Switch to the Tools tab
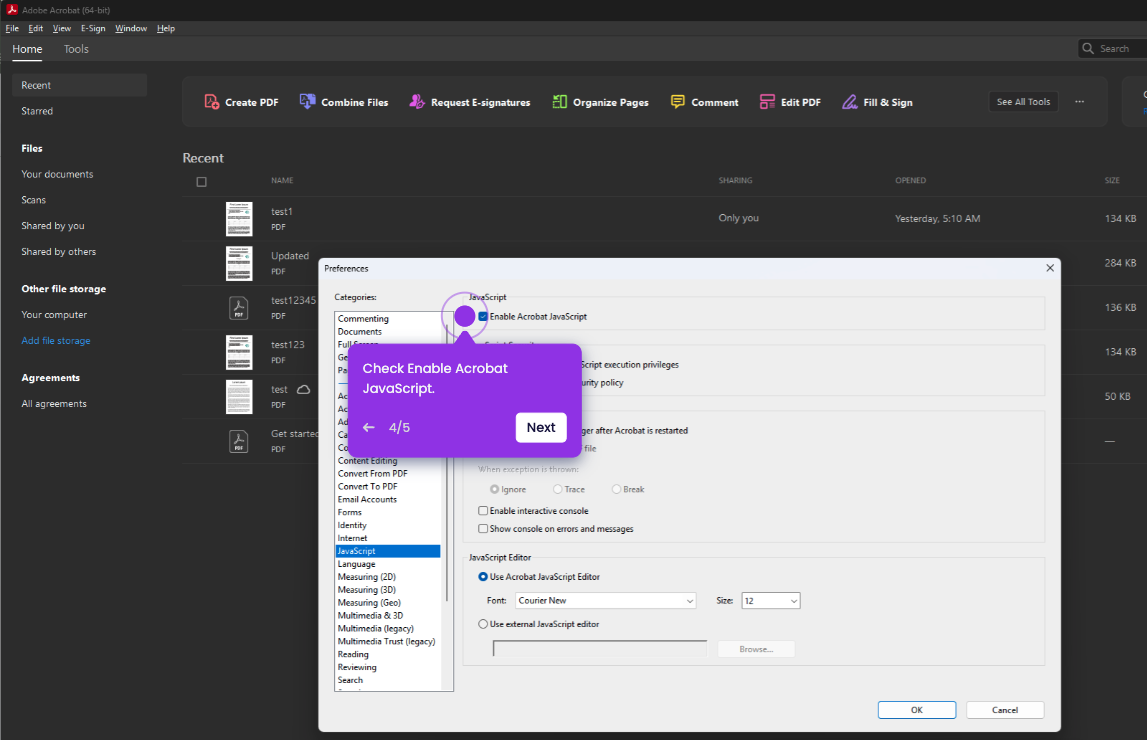This screenshot has width=1147, height=740. pyautogui.click(x=76, y=49)
